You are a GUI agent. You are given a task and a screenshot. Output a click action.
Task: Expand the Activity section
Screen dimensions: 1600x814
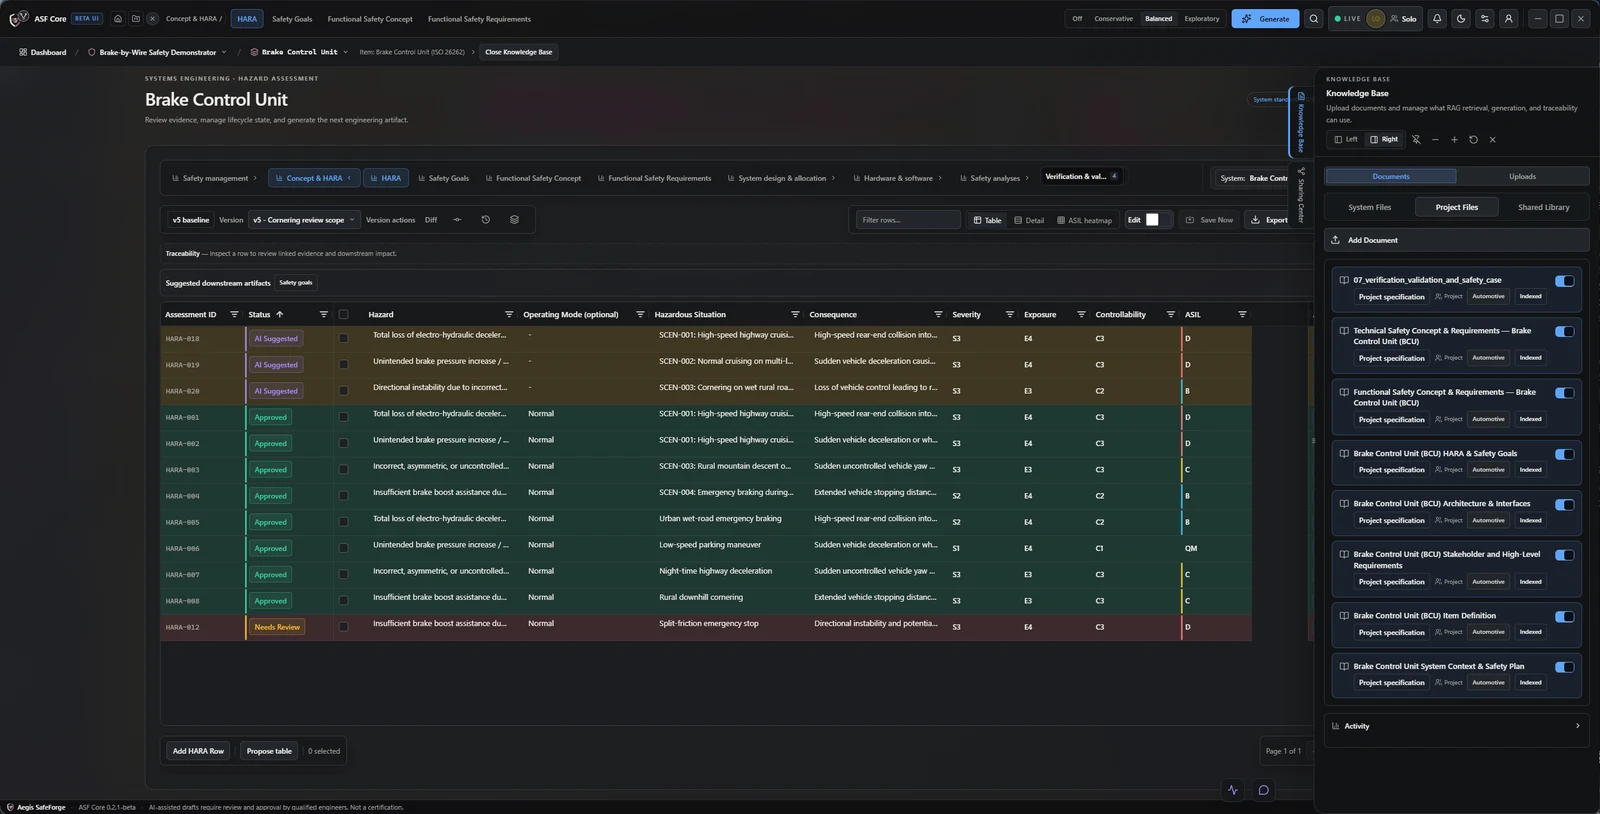(x=1456, y=726)
